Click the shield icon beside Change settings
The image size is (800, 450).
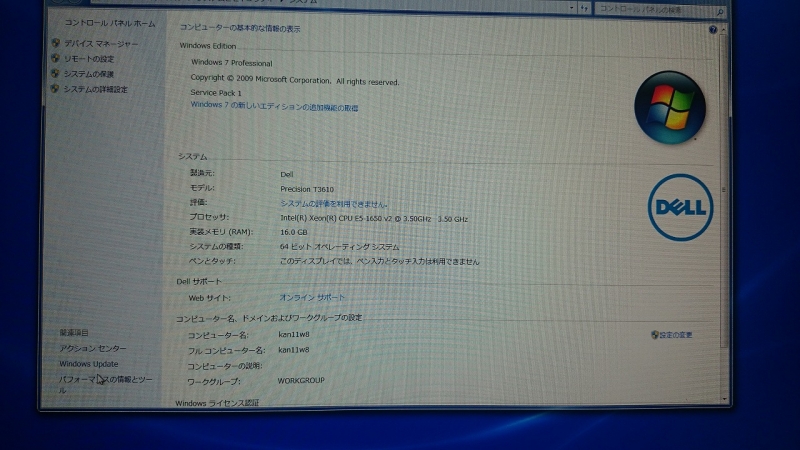coord(654,335)
